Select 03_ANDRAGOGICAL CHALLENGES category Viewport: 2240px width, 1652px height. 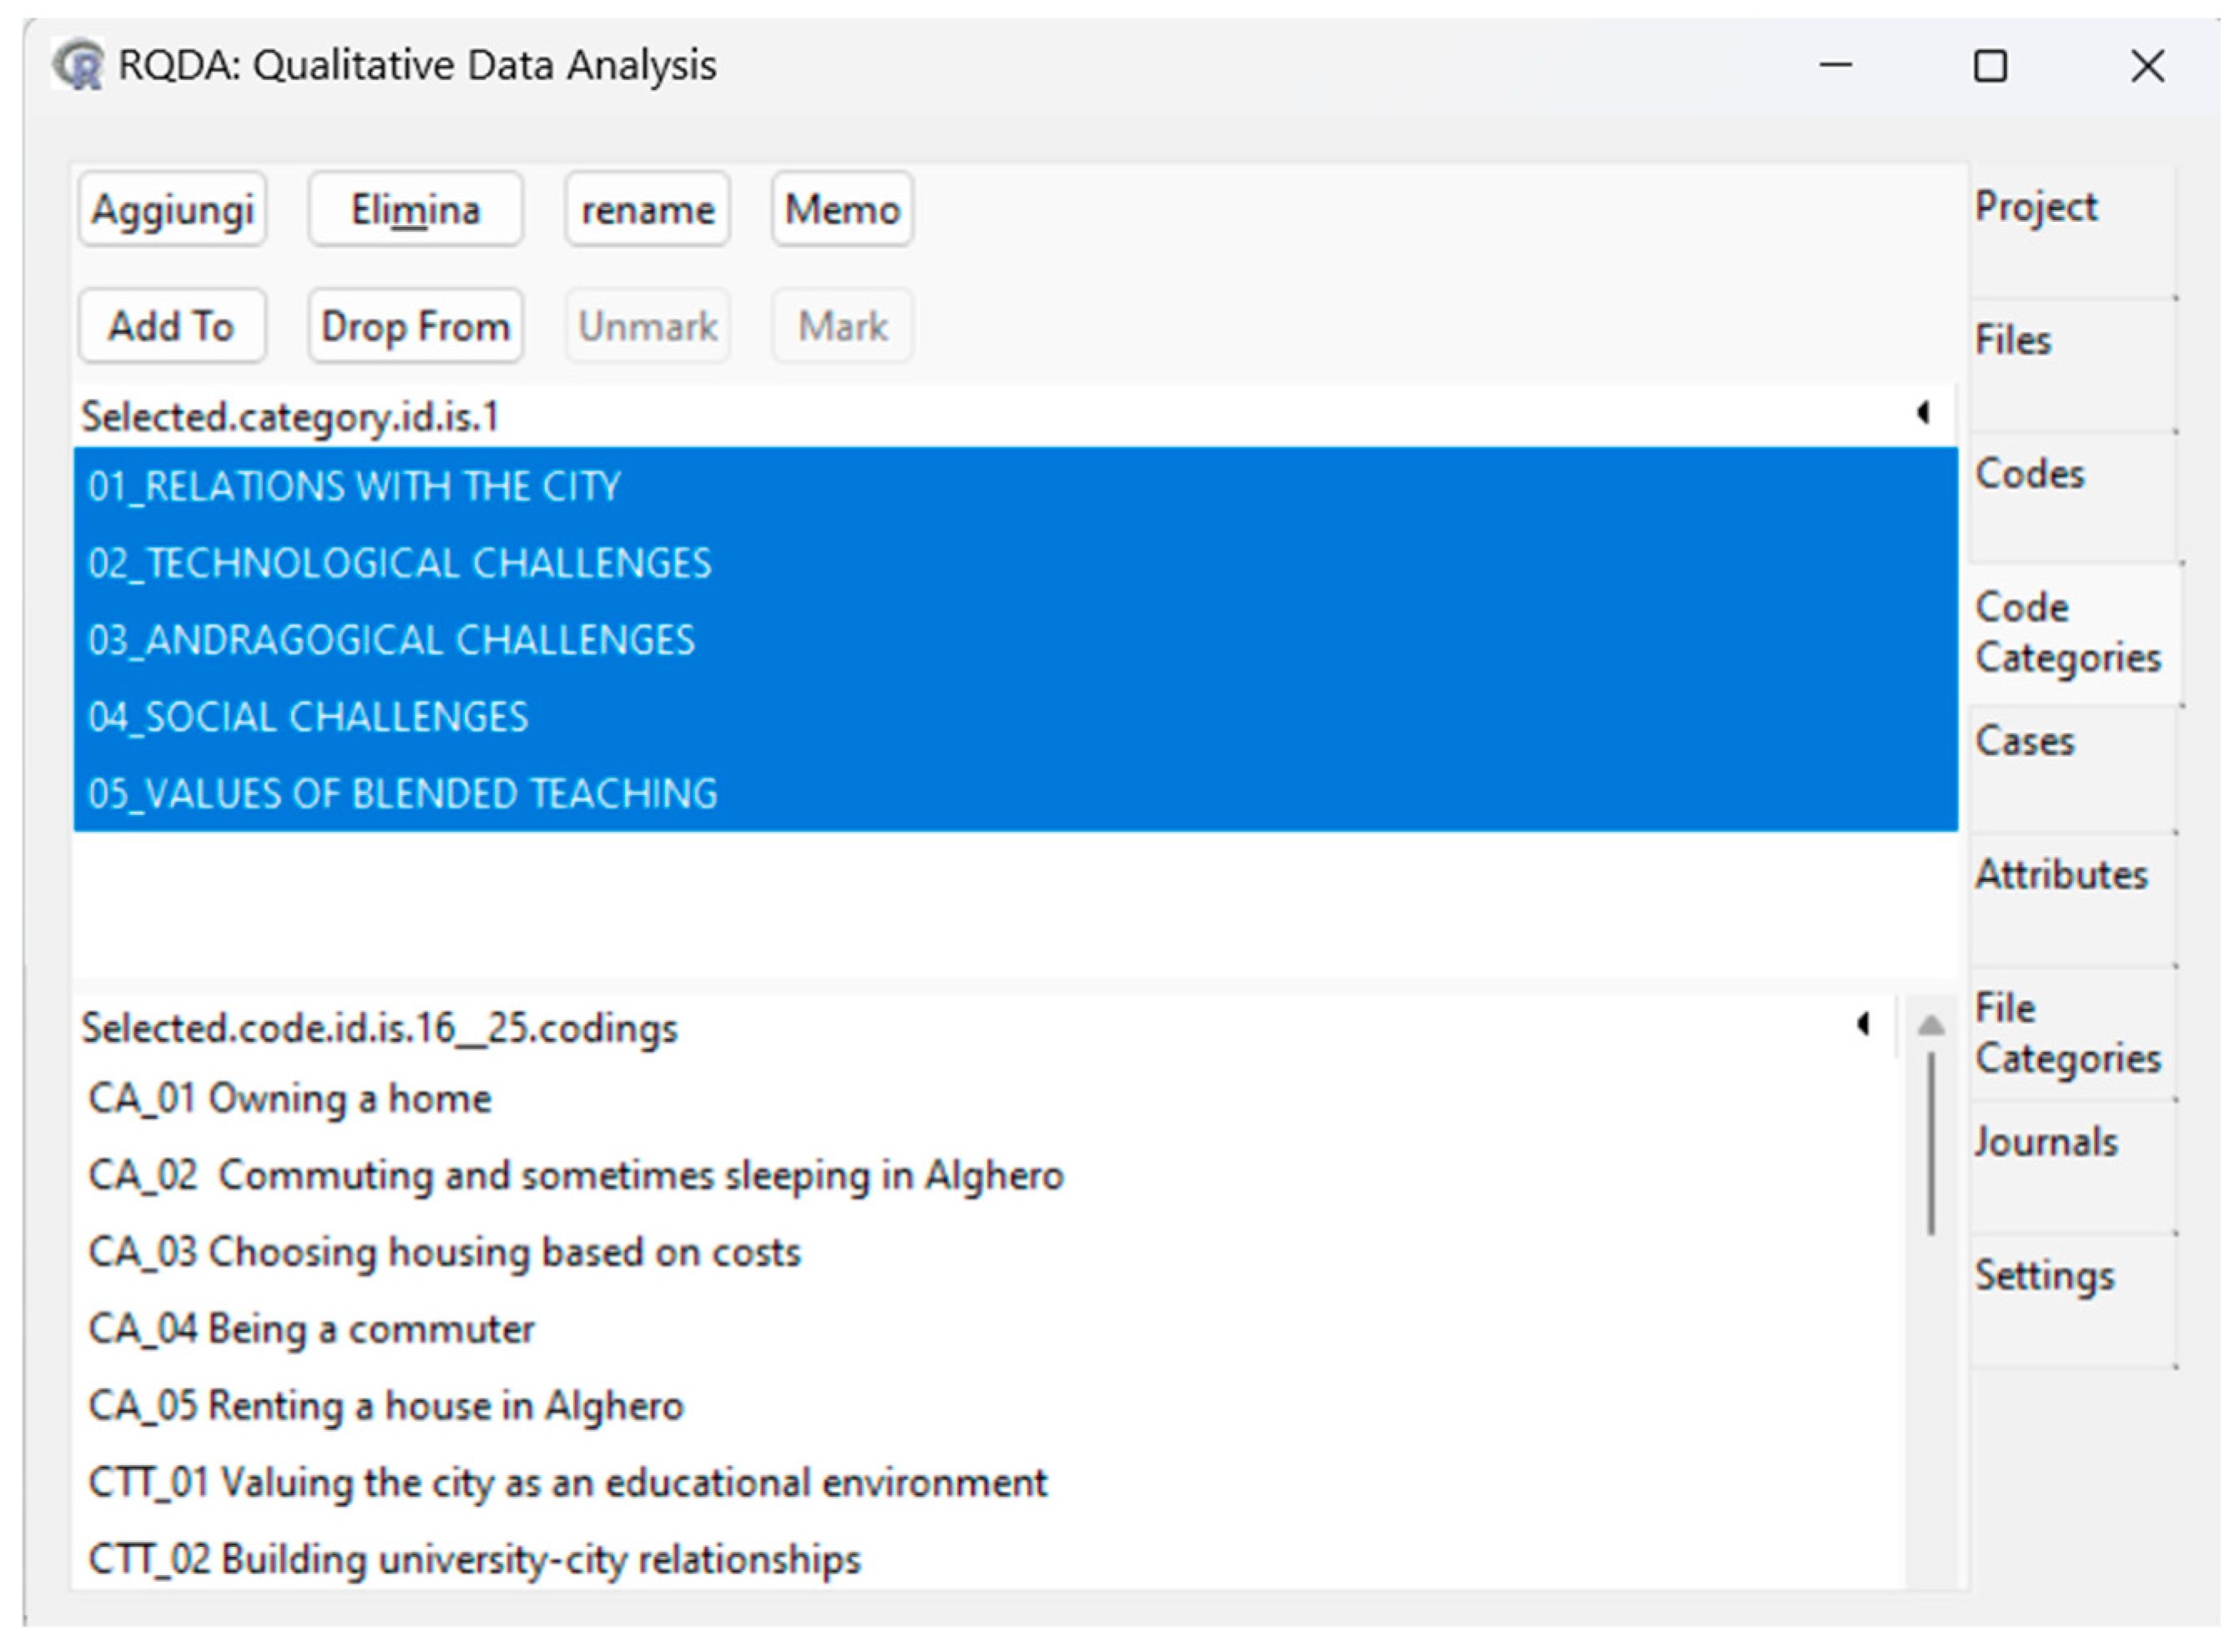point(391,640)
